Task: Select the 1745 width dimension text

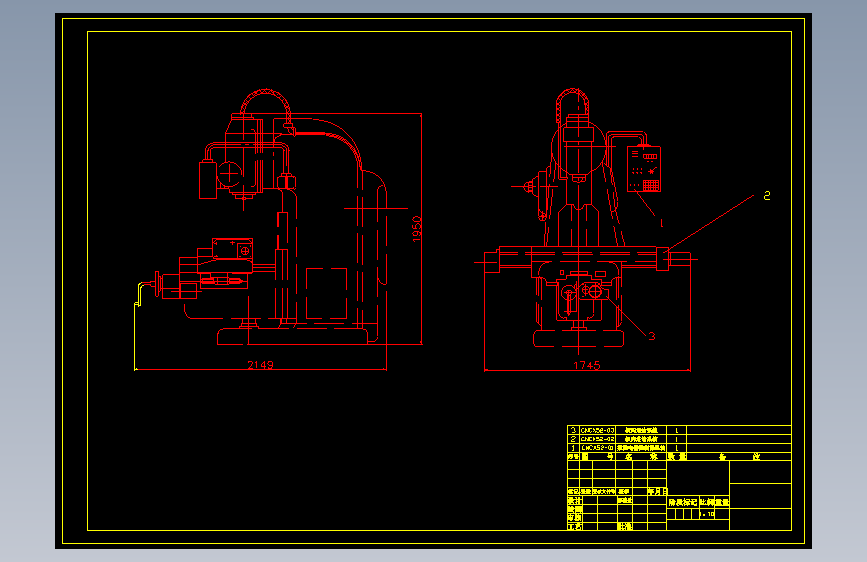Action: click(x=587, y=365)
